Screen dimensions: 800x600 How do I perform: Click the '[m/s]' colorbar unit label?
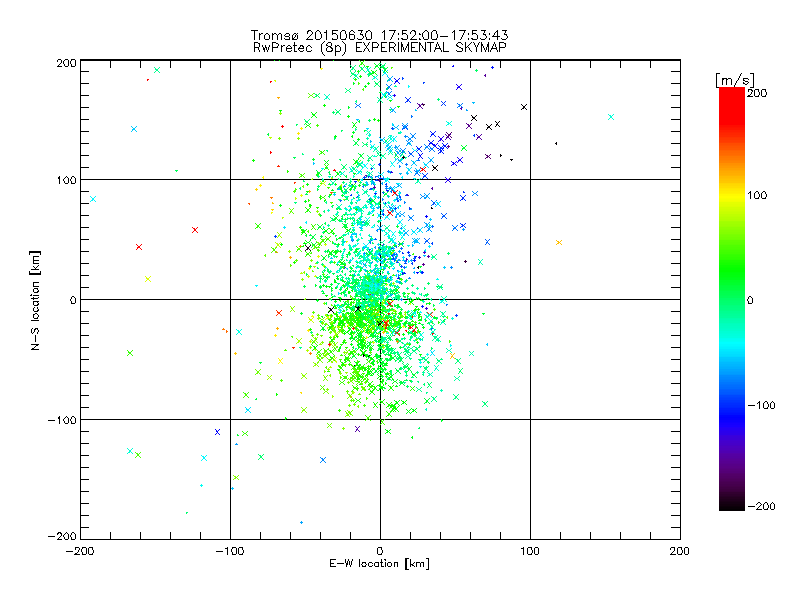click(x=734, y=80)
